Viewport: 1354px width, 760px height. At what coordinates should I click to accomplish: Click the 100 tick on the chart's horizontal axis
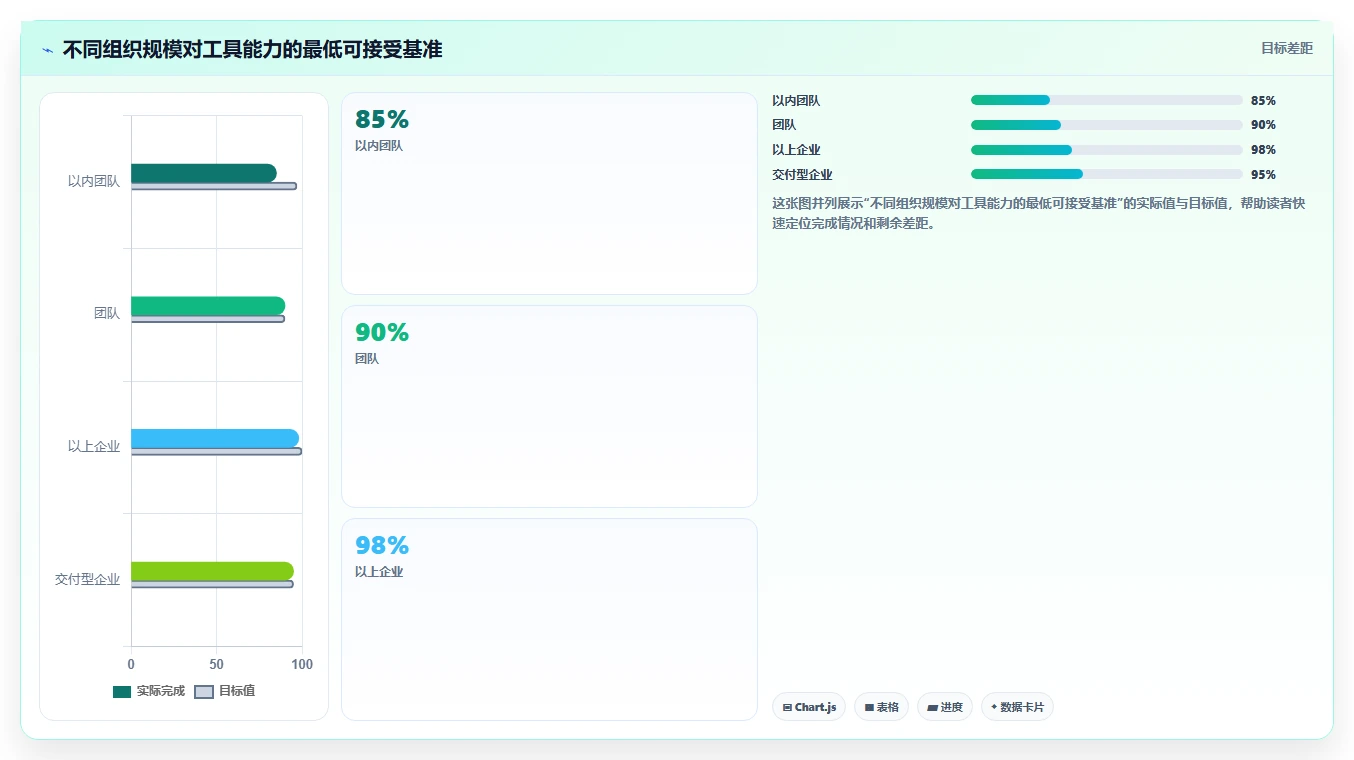tap(302, 664)
